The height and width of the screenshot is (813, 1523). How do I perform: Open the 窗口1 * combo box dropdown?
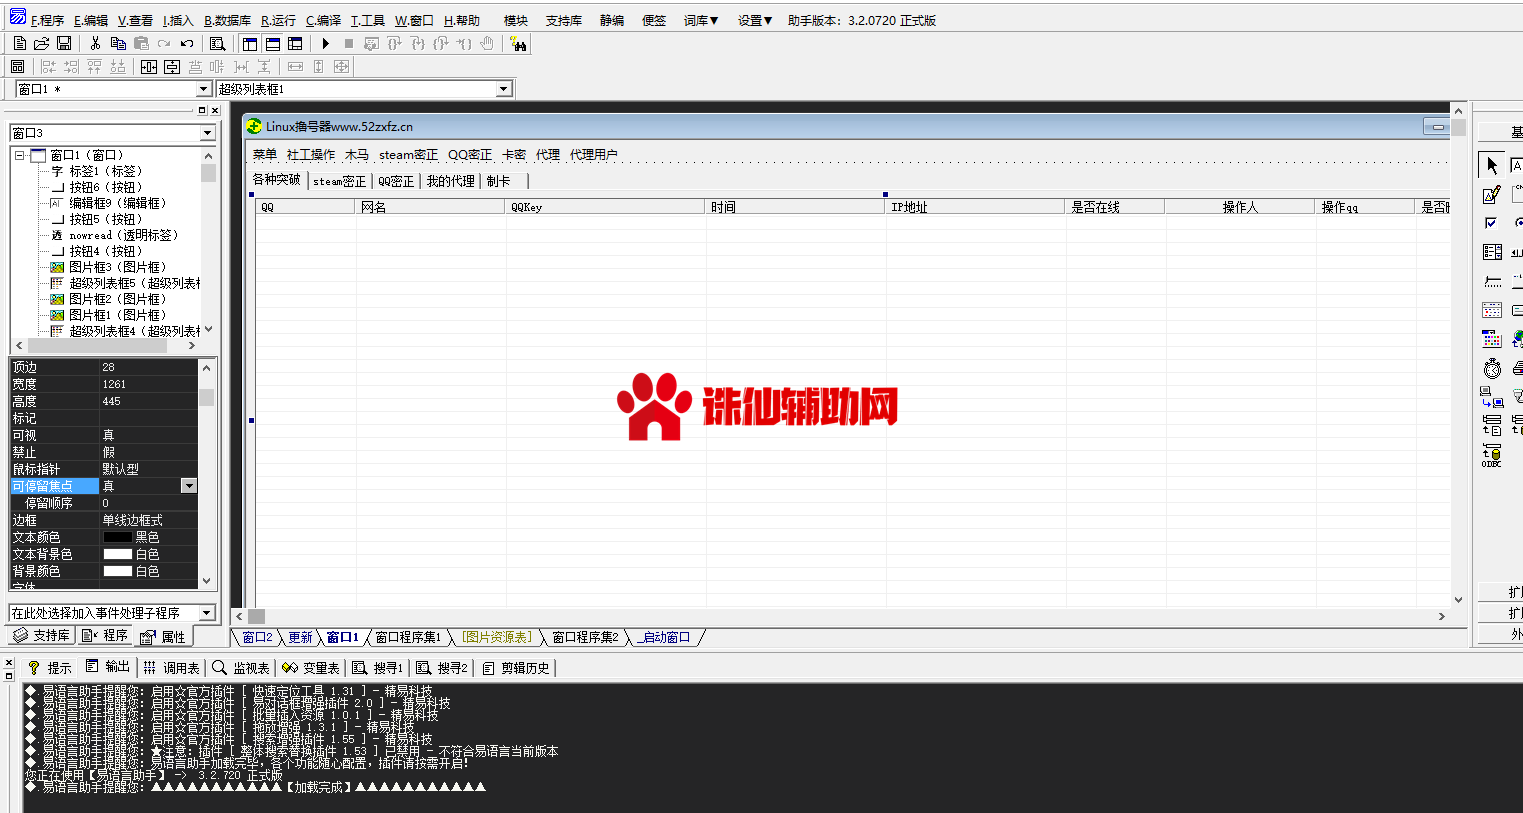click(203, 89)
